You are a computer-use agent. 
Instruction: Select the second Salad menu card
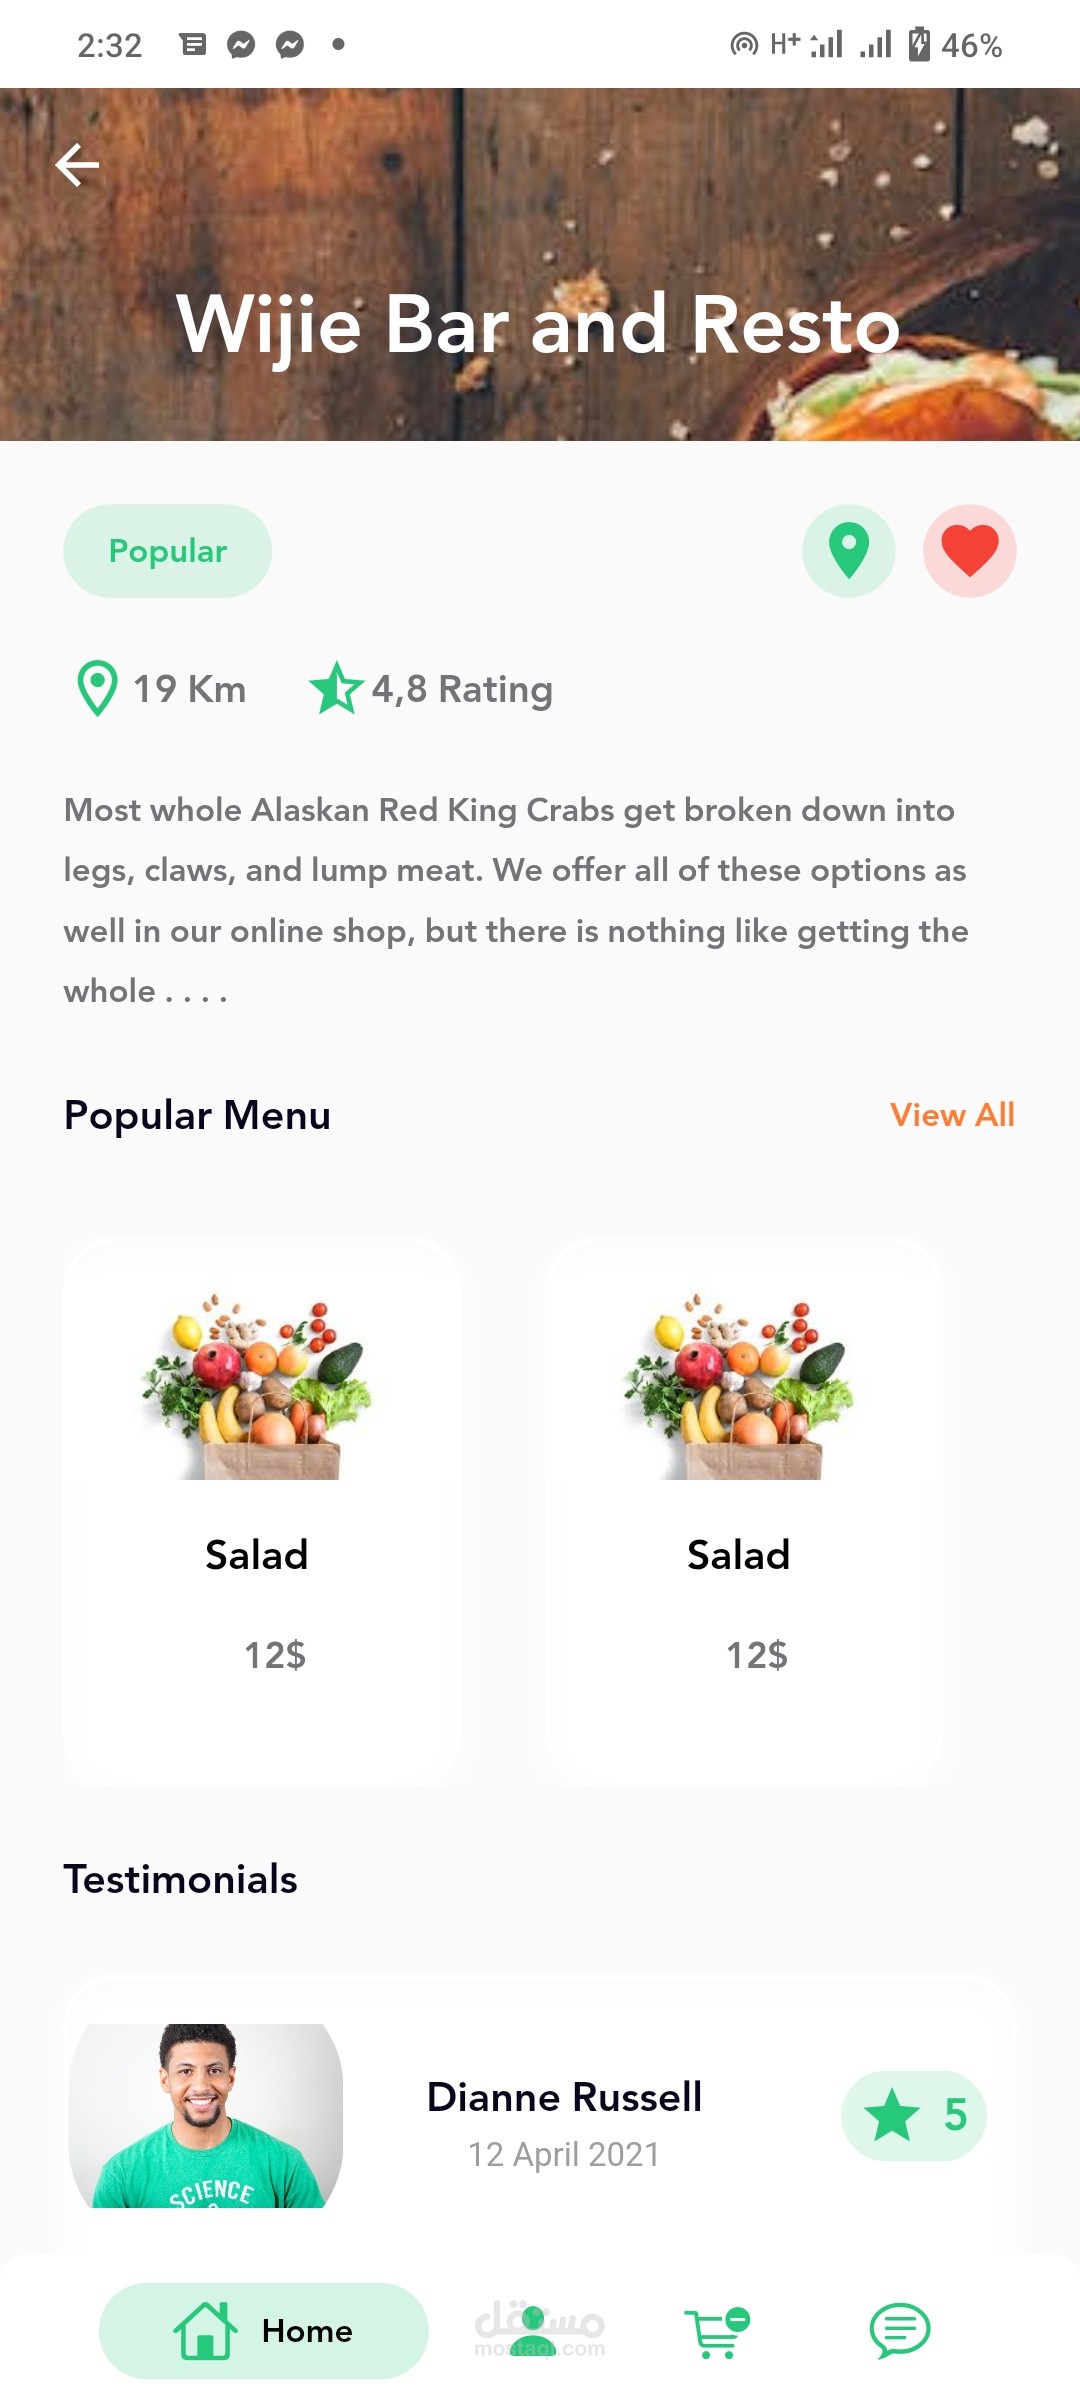pos(743,1510)
